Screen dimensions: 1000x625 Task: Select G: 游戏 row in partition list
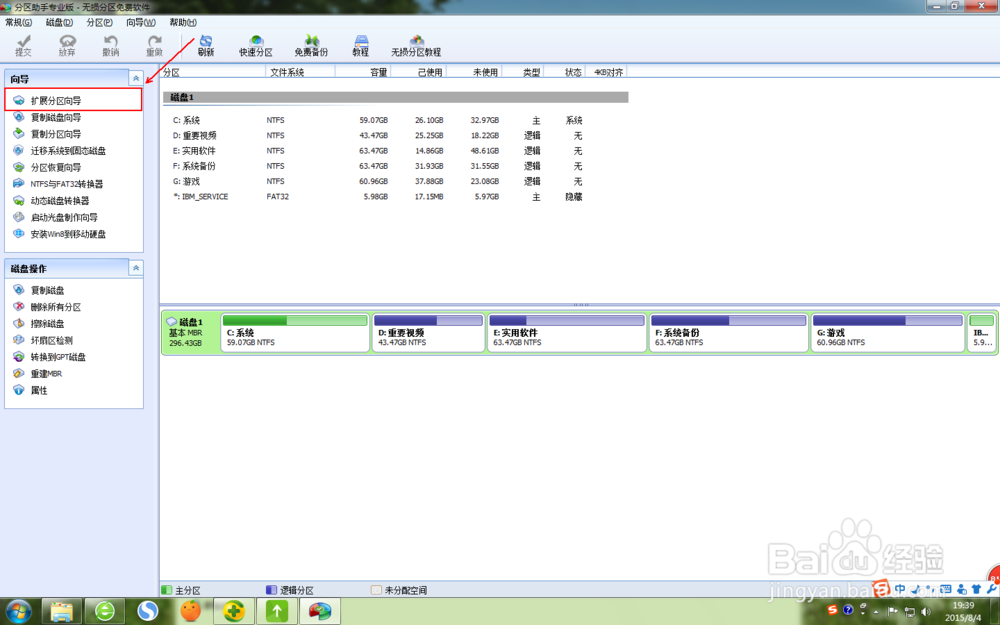(x=394, y=181)
